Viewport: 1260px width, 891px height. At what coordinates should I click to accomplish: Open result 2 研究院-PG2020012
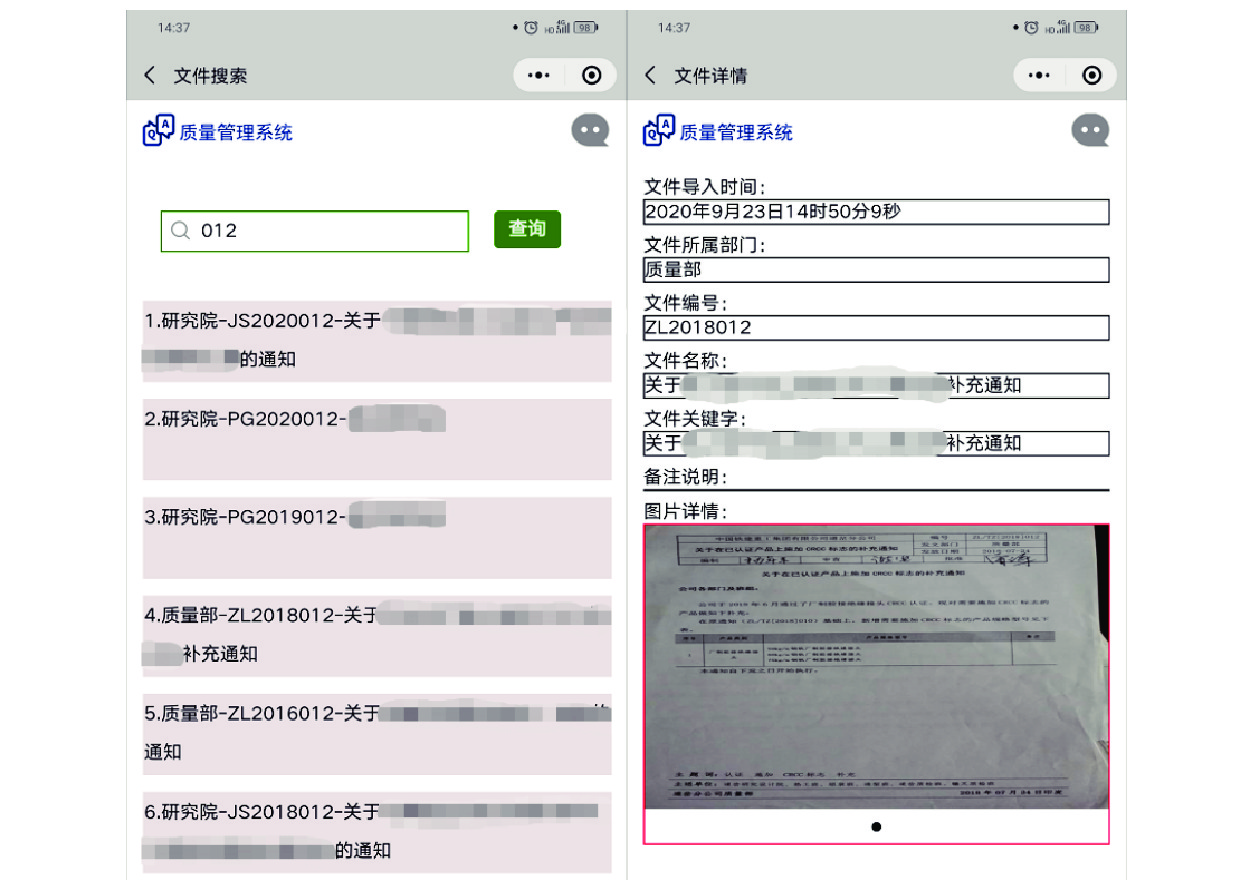coord(376,438)
